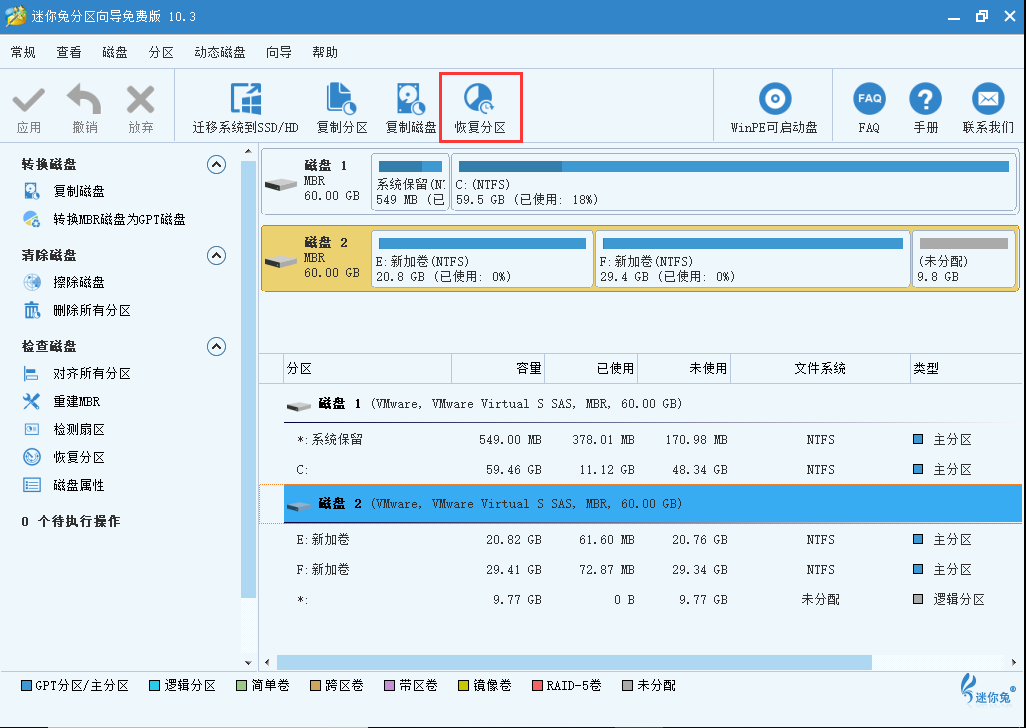
Task: Click the horizontal scrollbar left arrow
Action: click(266, 663)
